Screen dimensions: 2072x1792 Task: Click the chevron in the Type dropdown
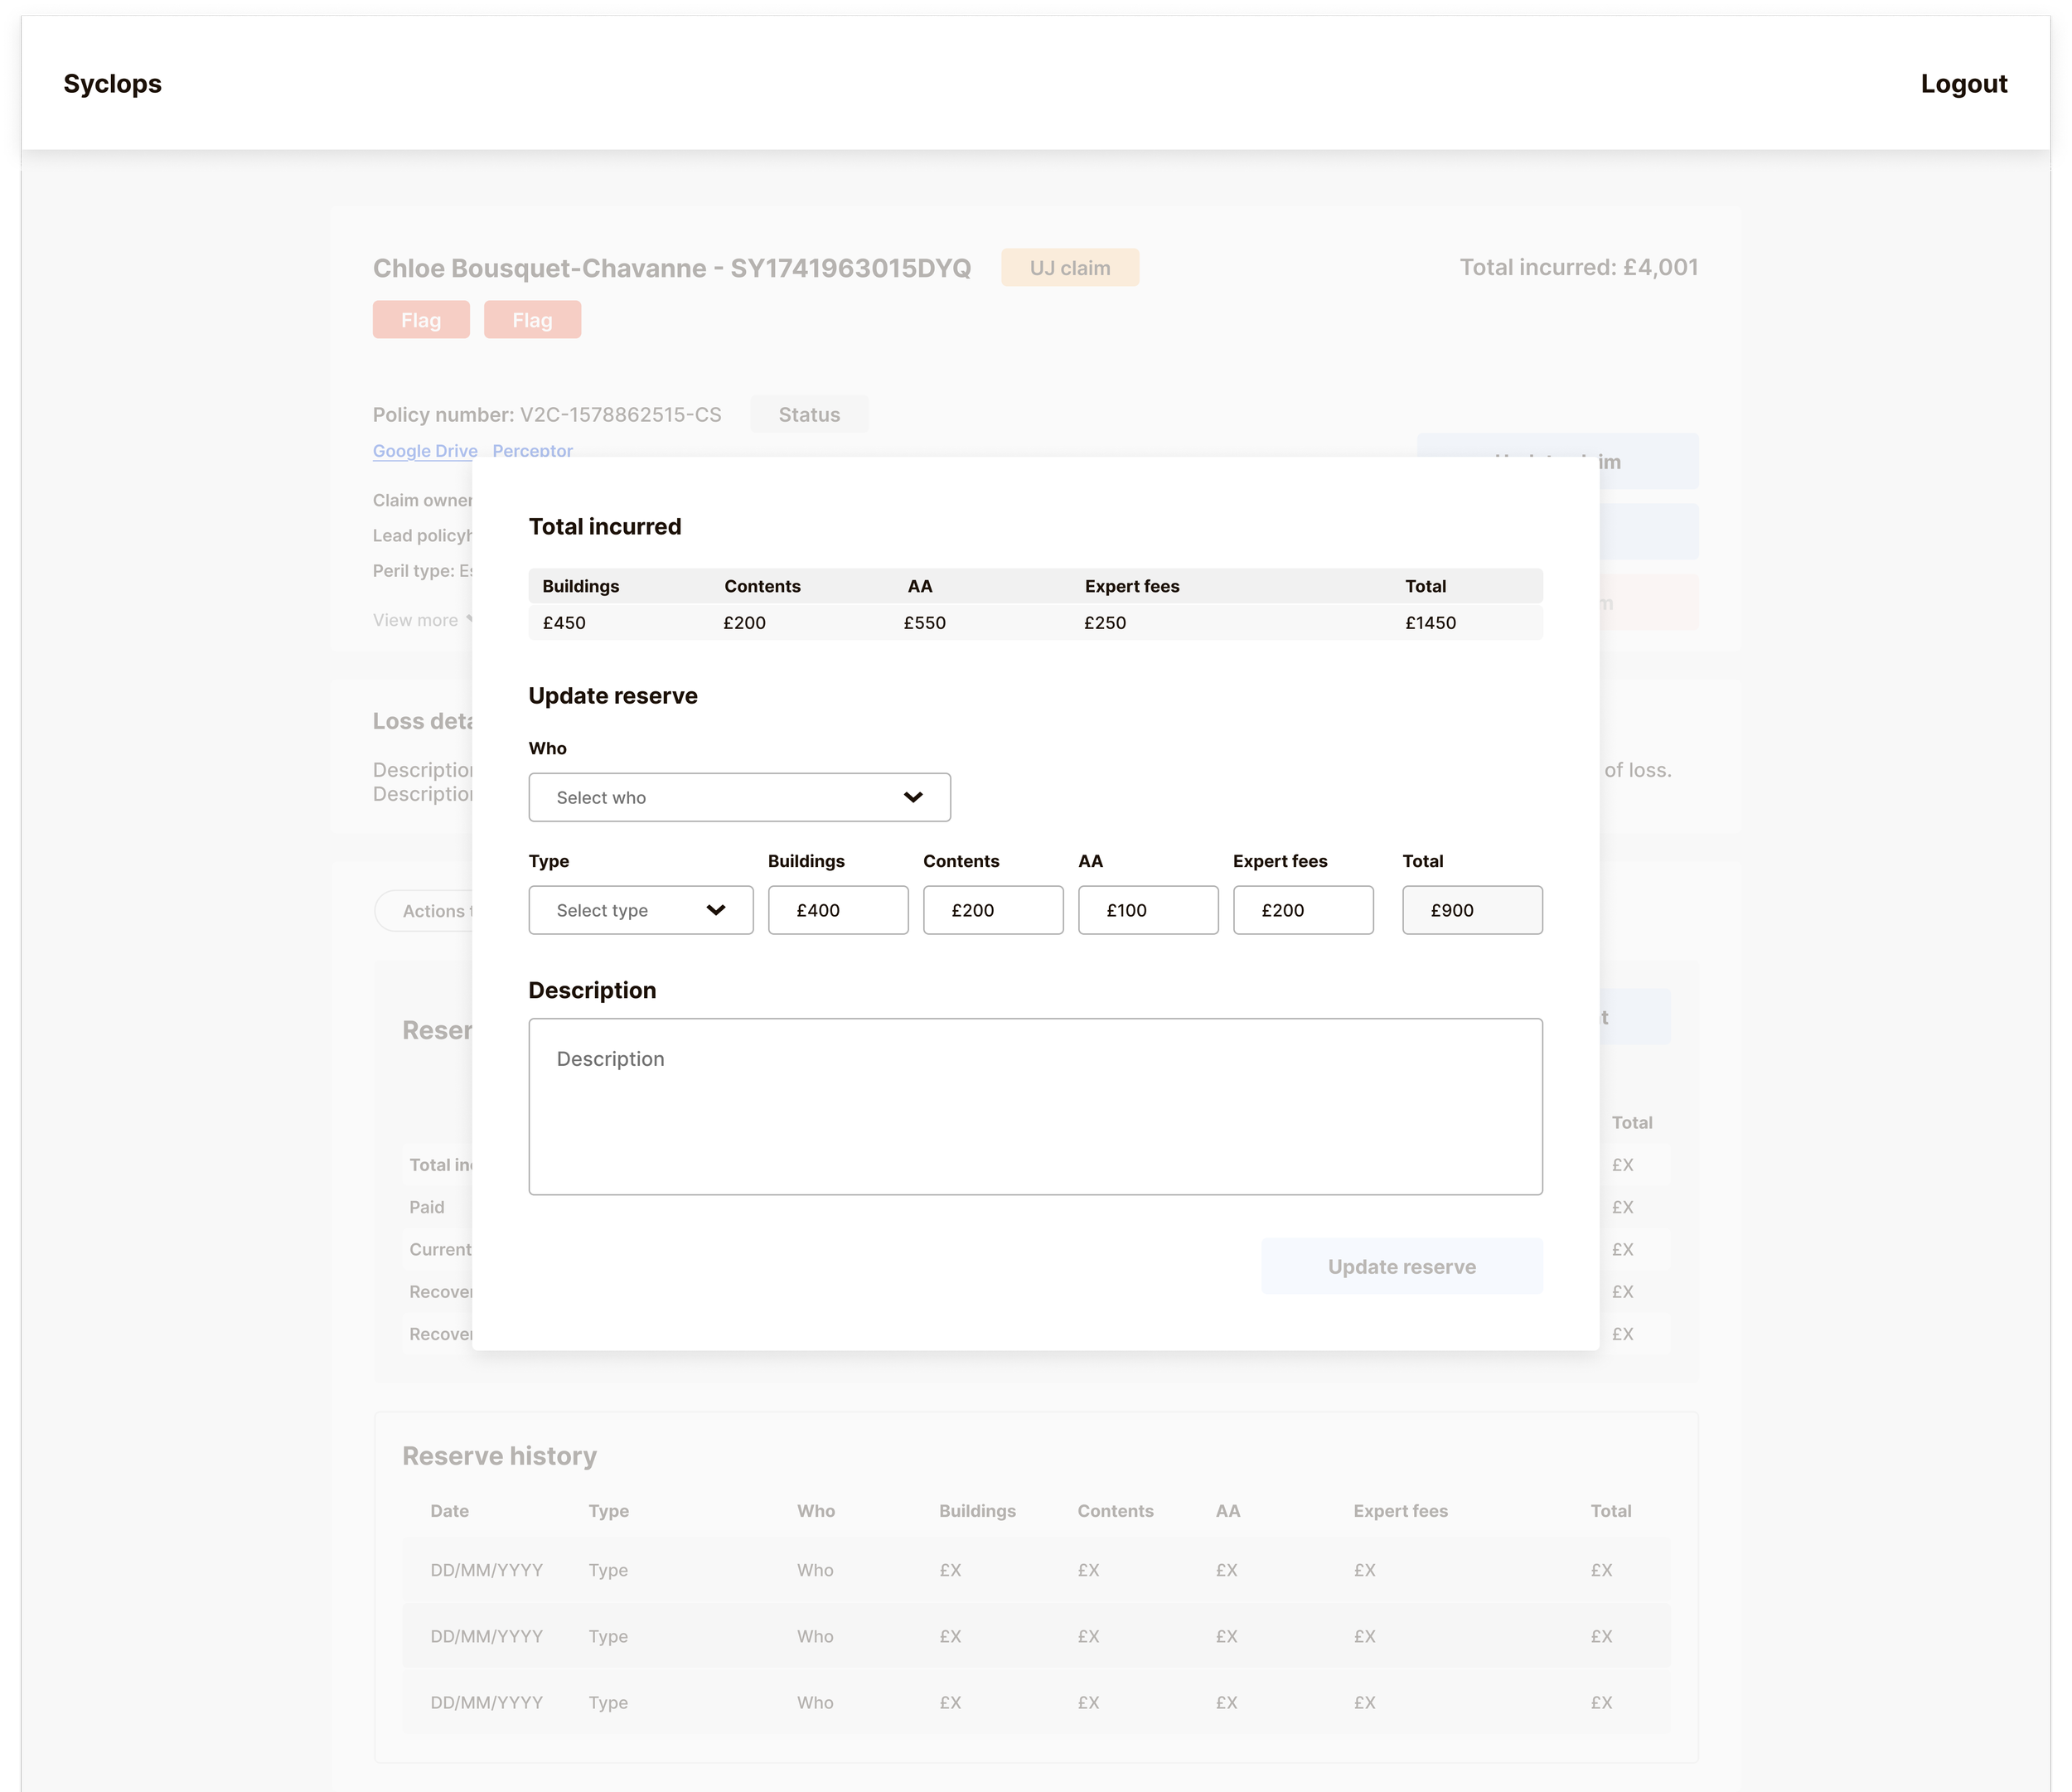point(715,910)
